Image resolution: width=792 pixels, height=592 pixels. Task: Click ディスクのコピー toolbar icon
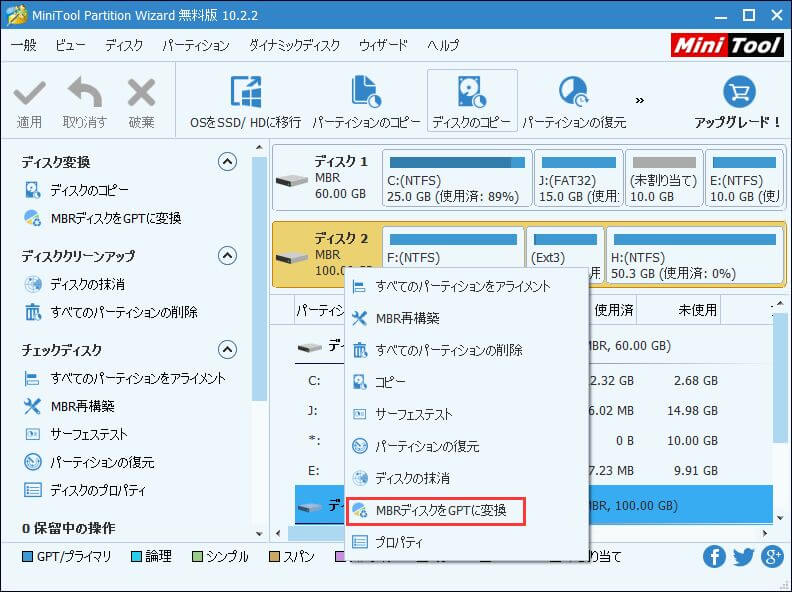pyautogui.click(x=471, y=94)
